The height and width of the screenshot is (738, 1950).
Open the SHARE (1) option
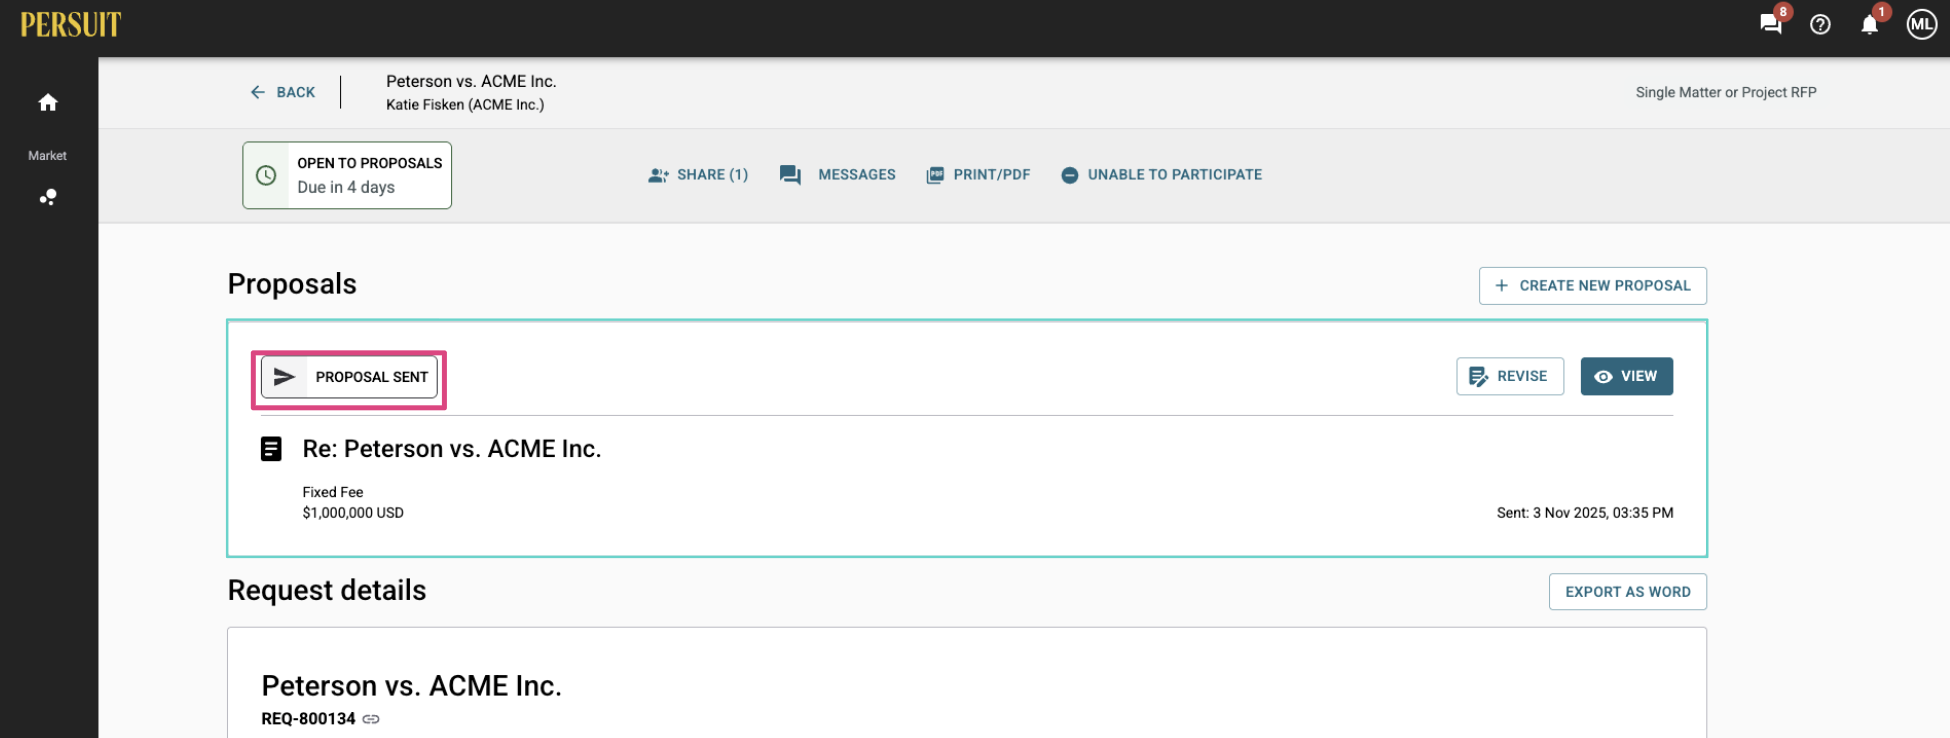pyautogui.click(x=698, y=175)
